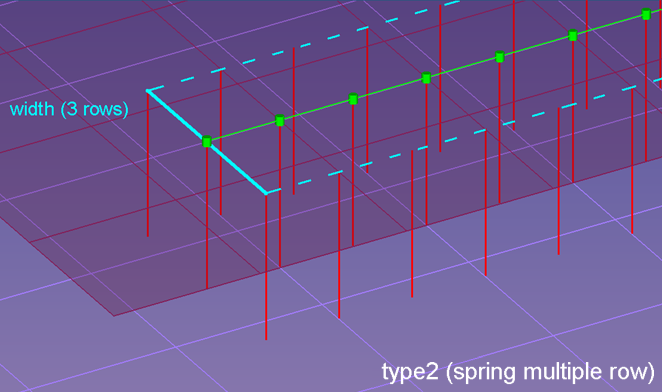Select the 'type2 (spring multiple row)' caption
662x392 pixels.
click(518, 372)
